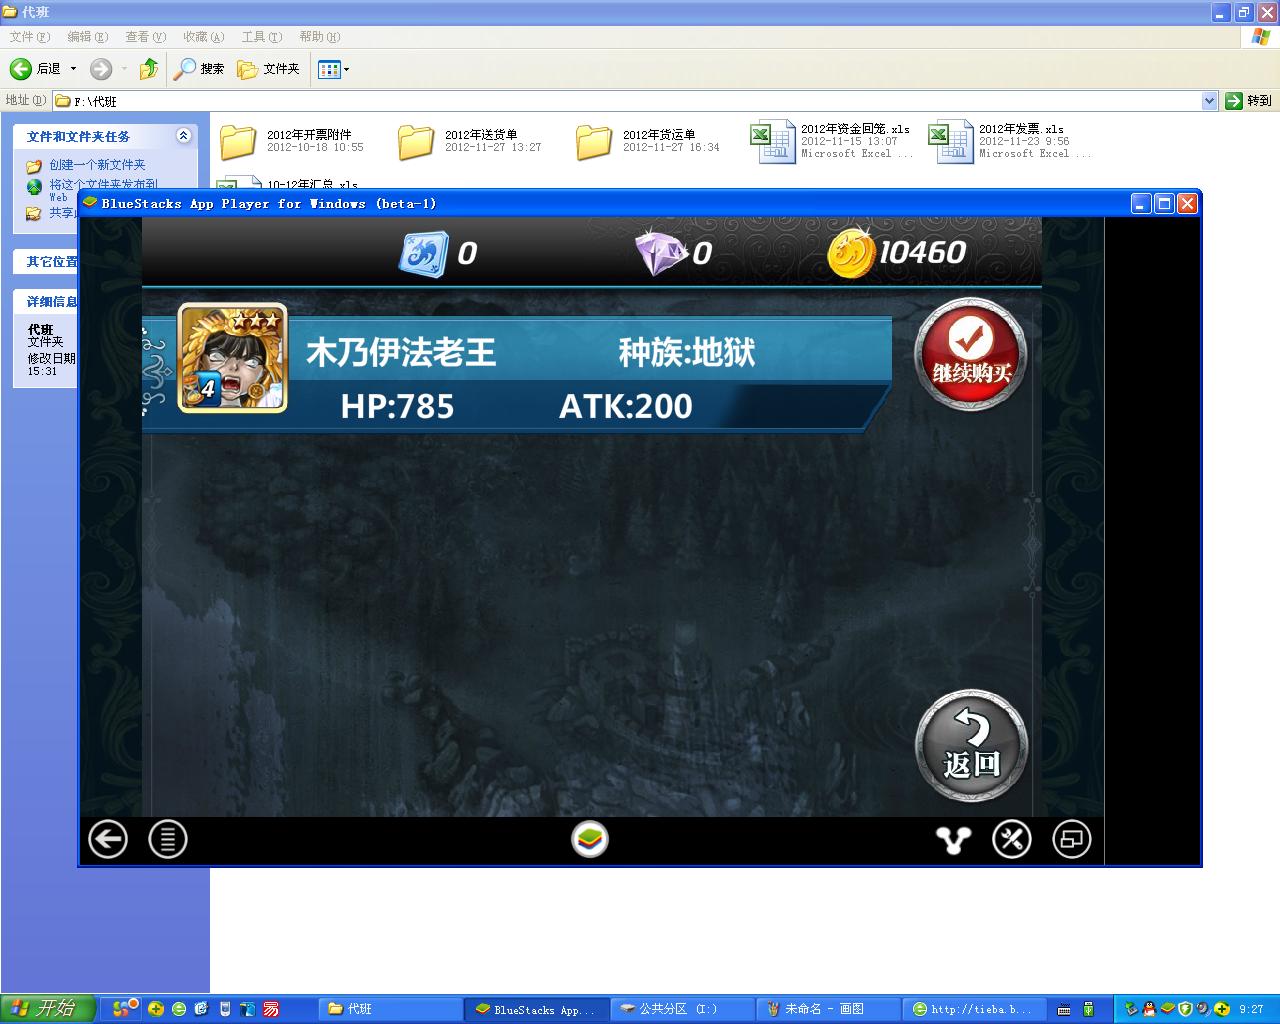Viewport: 1280px width, 1024px height.
Task: Click the 木乃伊法老王 character portrait
Action: click(x=232, y=358)
